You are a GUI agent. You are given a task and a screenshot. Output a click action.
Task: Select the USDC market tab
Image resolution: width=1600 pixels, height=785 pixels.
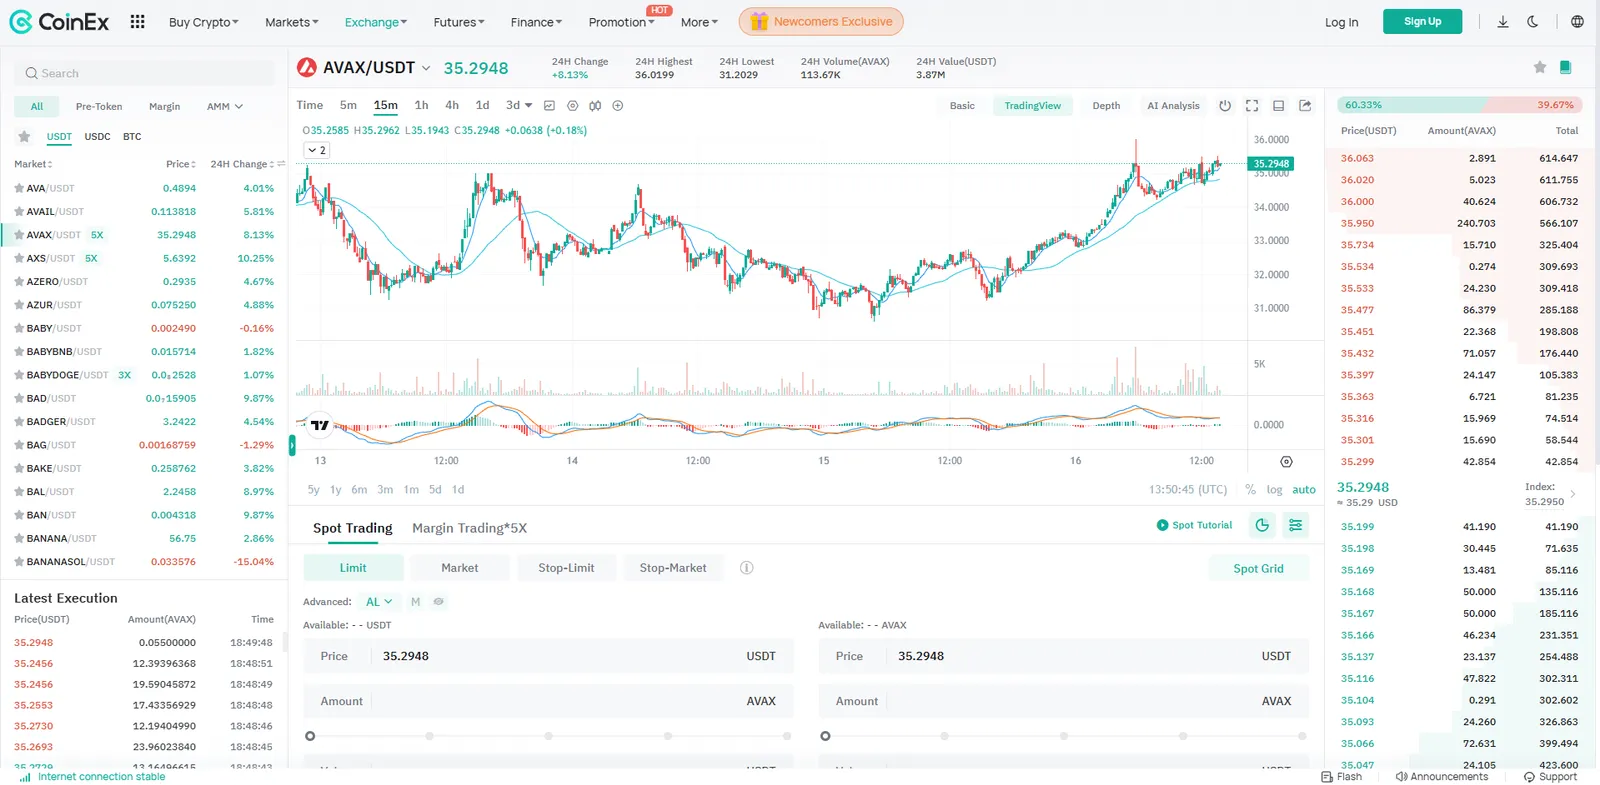pyautogui.click(x=97, y=137)
